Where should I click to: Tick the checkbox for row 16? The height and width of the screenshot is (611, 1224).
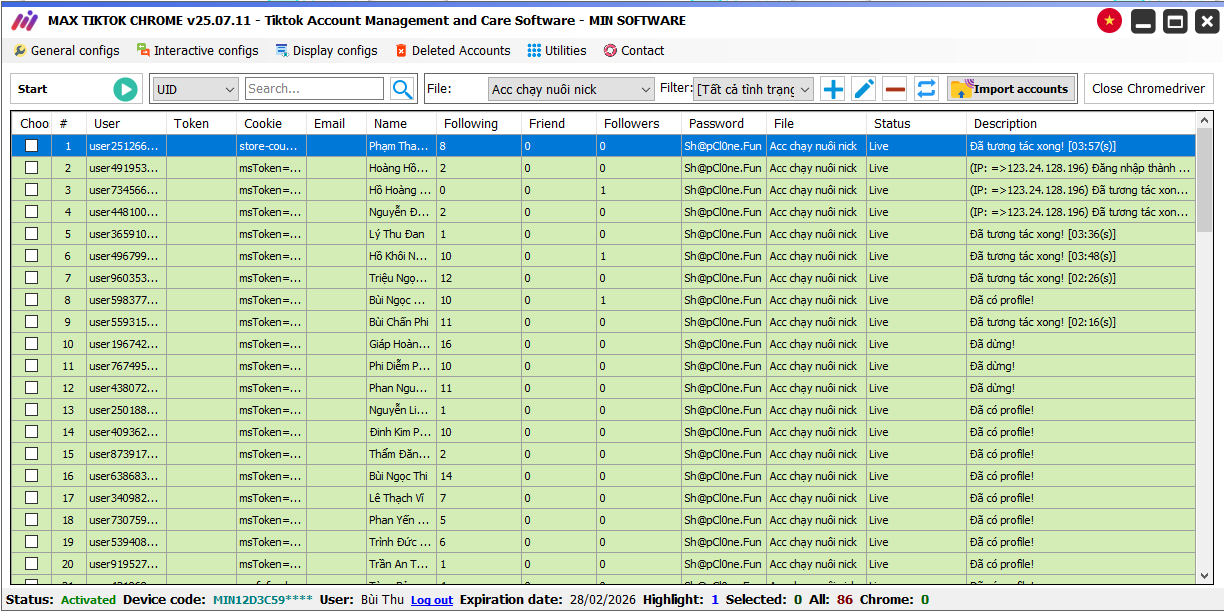pos(32,476)
